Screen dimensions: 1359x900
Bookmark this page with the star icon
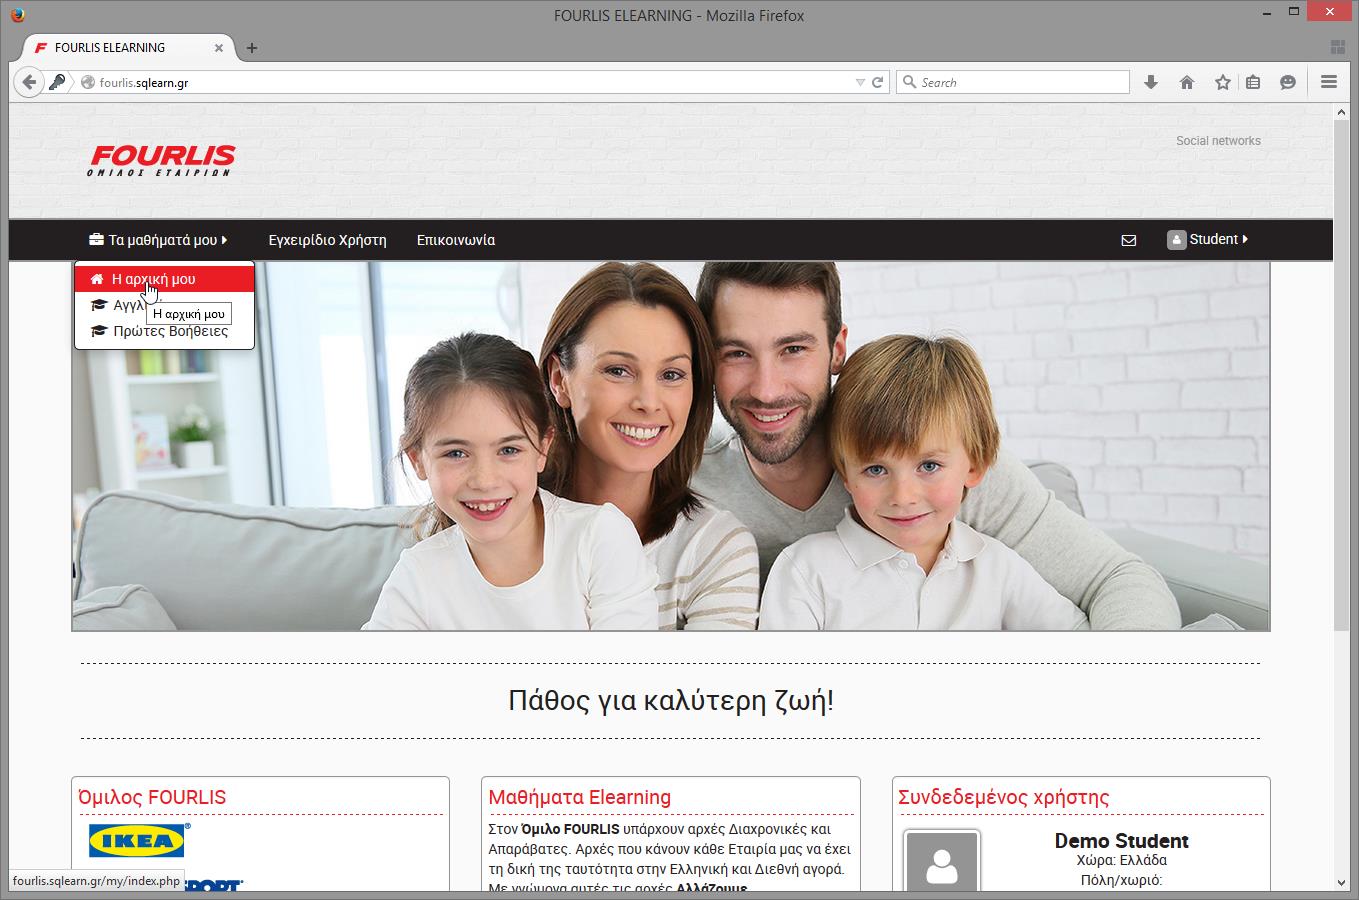(1222, 82)
